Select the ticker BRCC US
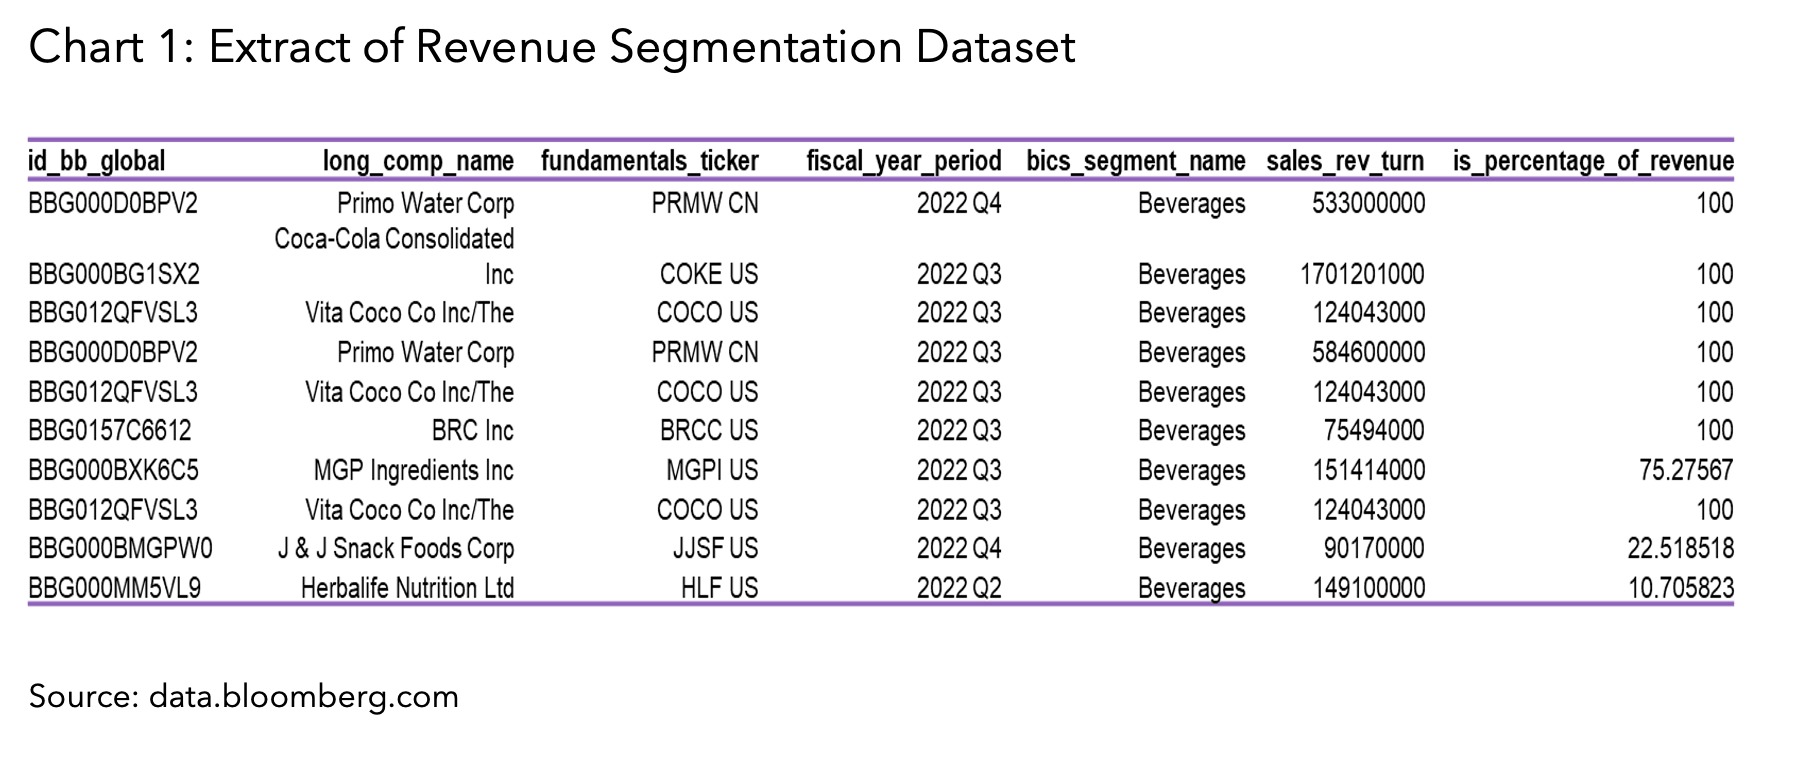 pos(709,431)
